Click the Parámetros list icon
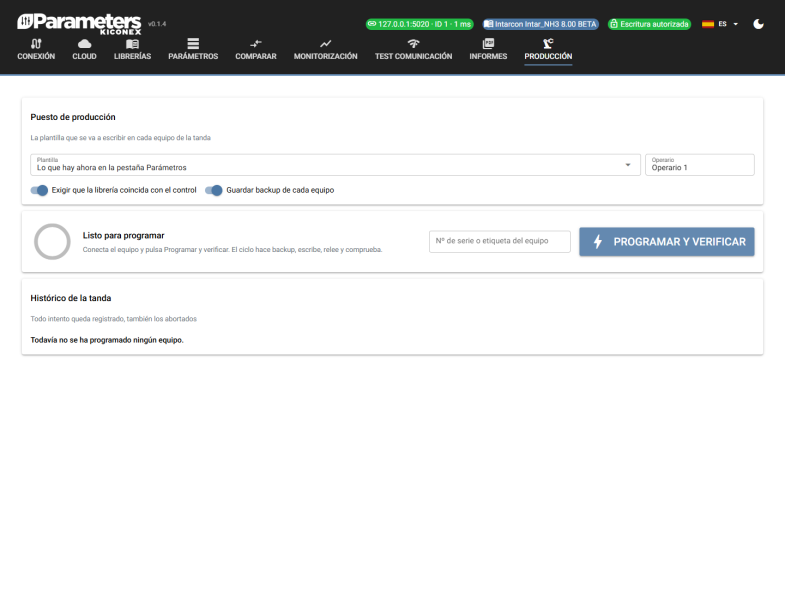Screen dimensions: 785x600 pos(193,44)
